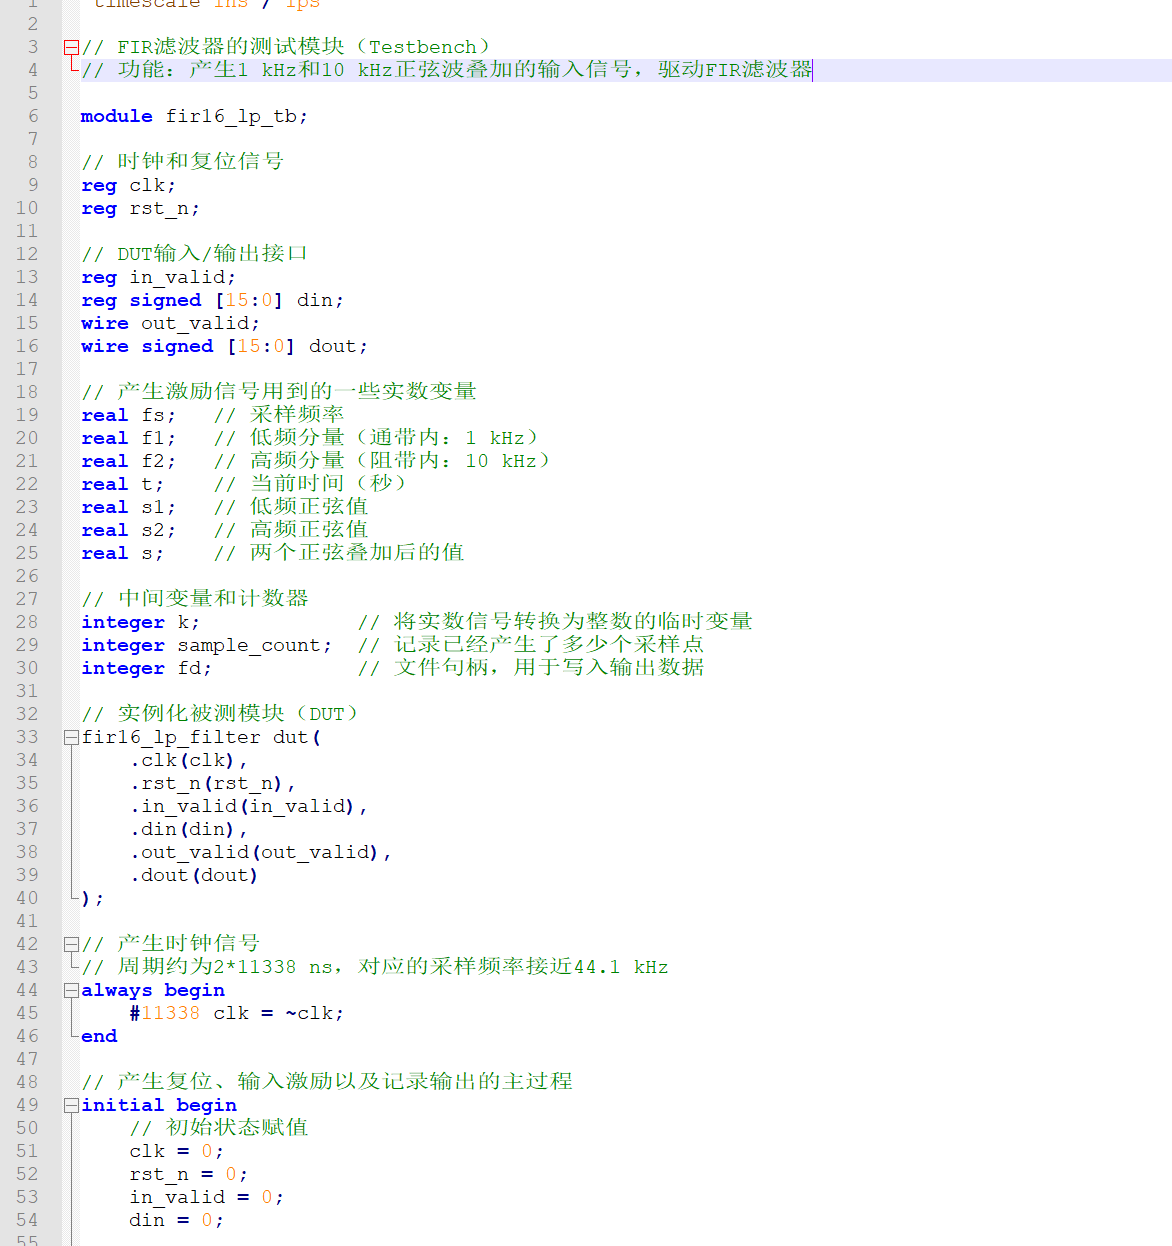This screenshot has width=1172, height=1246.
Task: Click the comment '// DUT输入/输出接口'
Action: tap(195, 253)
